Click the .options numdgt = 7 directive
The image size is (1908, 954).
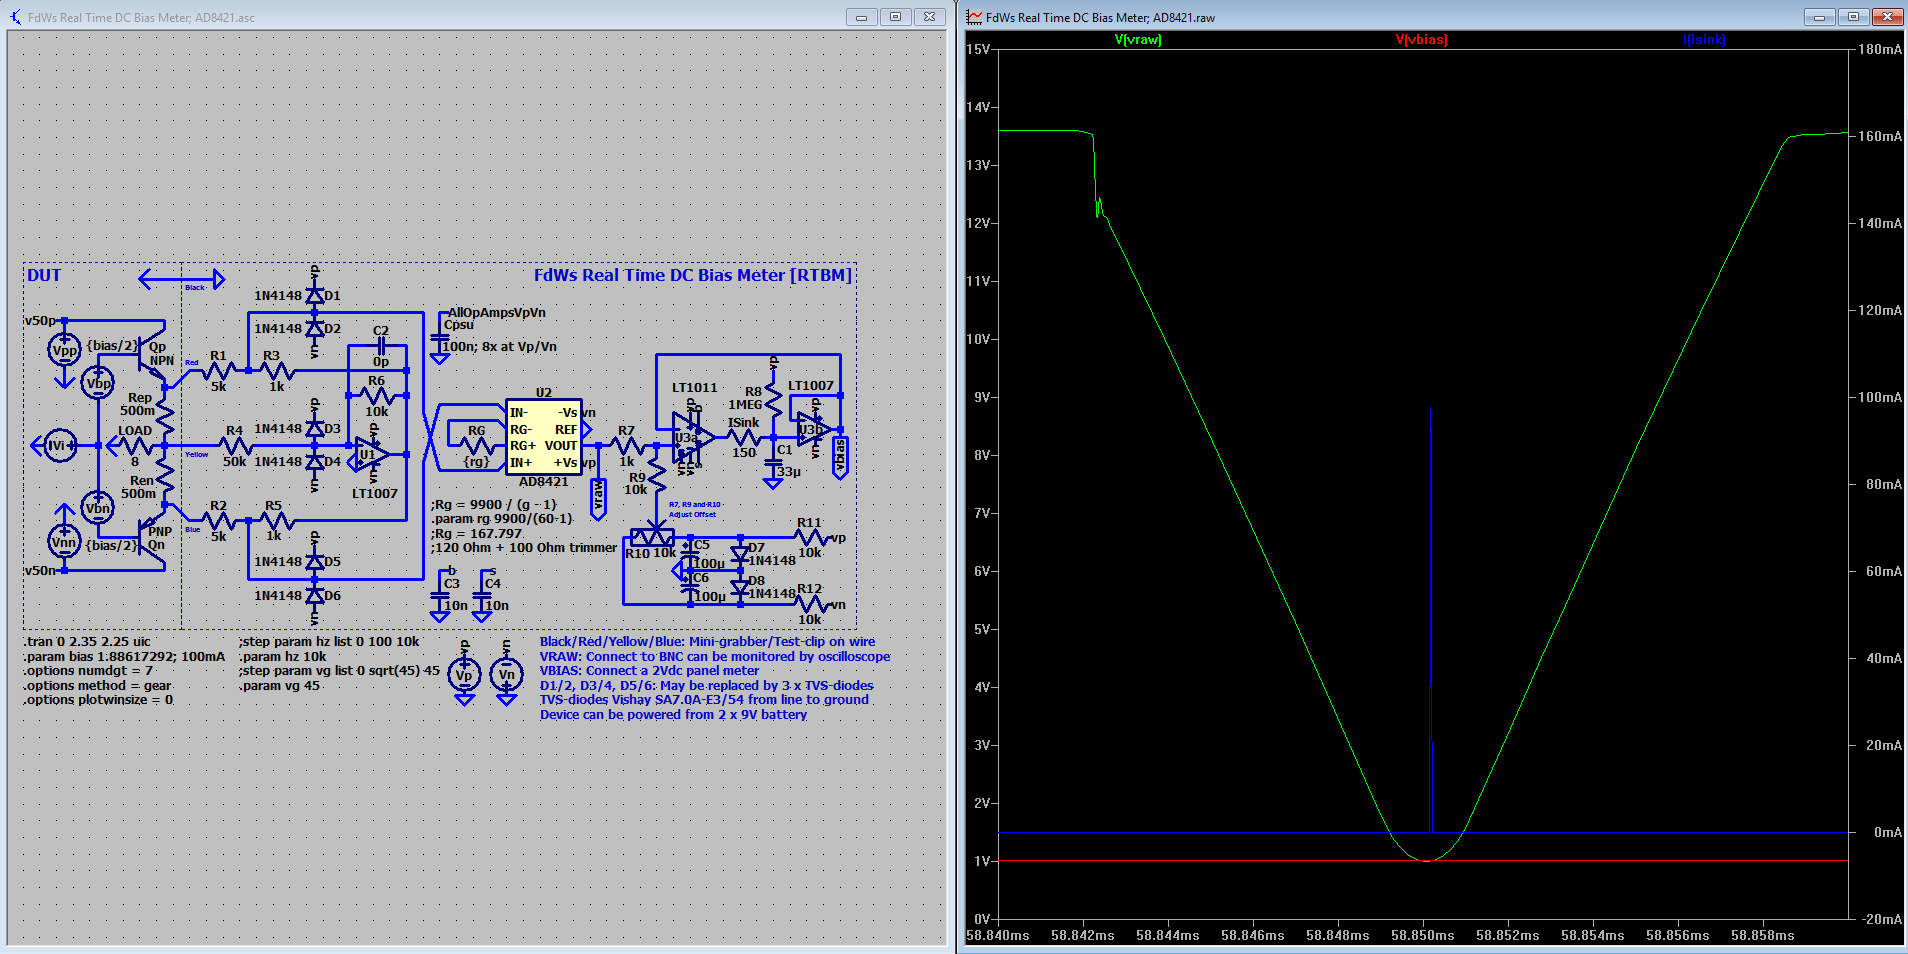(x=88, y=671)
